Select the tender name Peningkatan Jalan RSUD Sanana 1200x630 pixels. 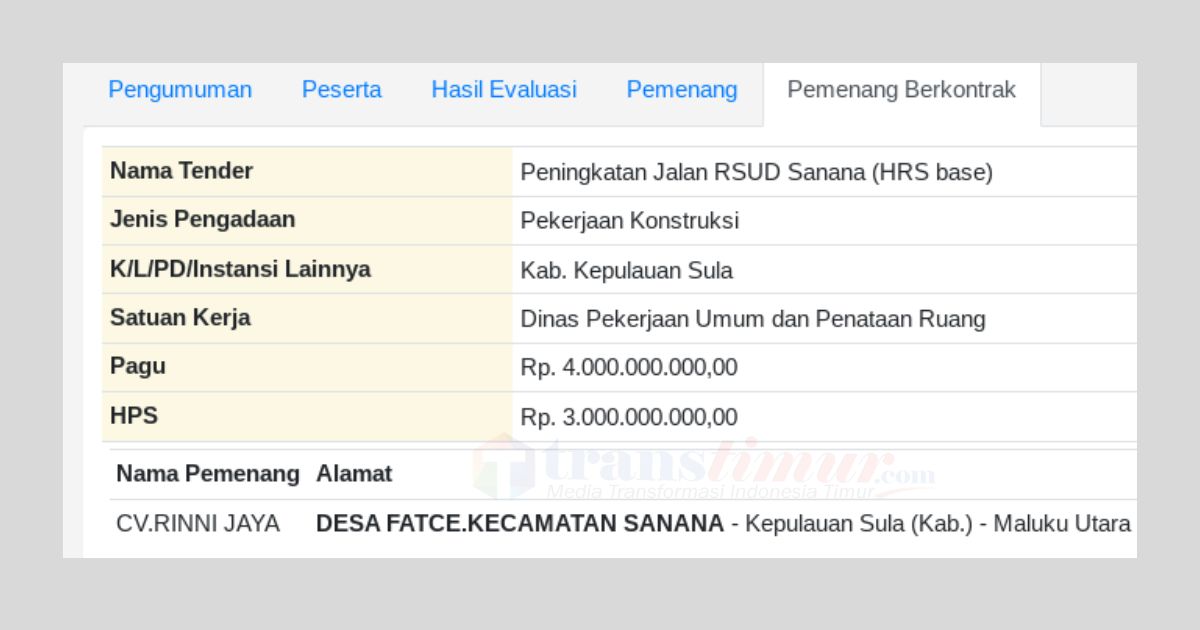pyautogui.click(x=756, y=172)
